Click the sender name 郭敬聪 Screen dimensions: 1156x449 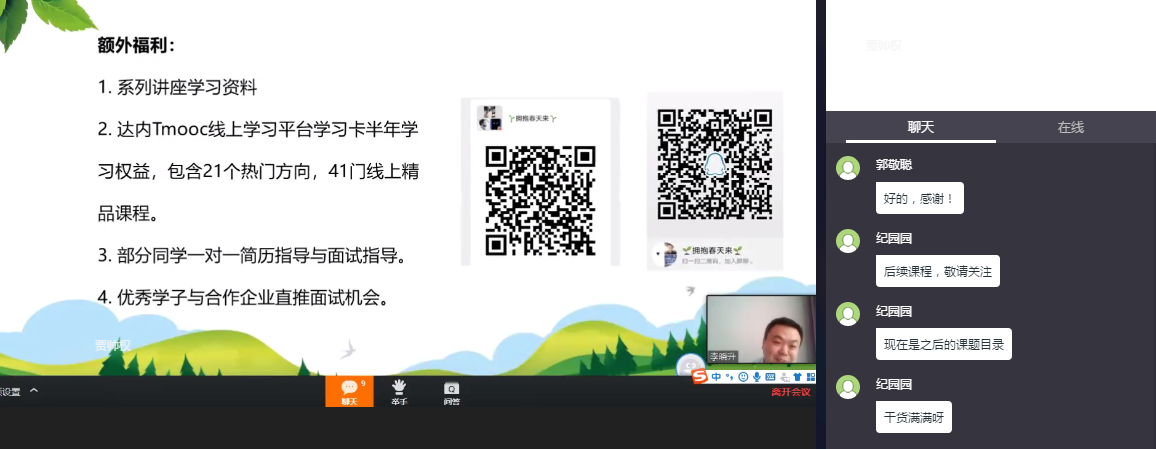[x=894, y=164]
